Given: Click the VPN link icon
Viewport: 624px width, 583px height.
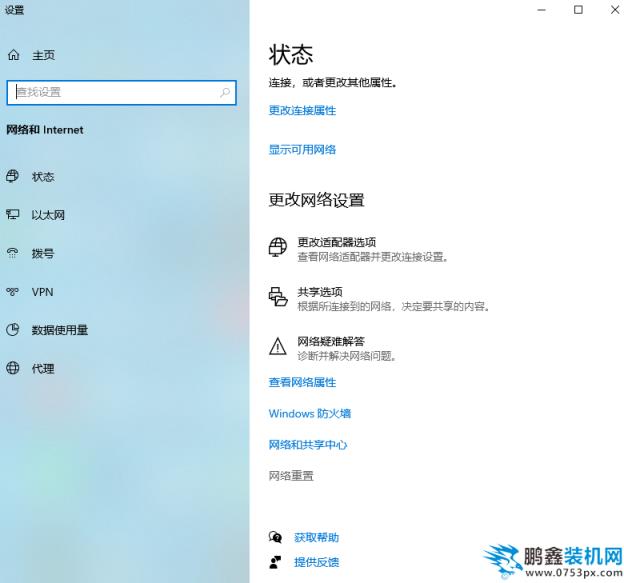Looking at the screenshot, I should (x=12, y=292).
